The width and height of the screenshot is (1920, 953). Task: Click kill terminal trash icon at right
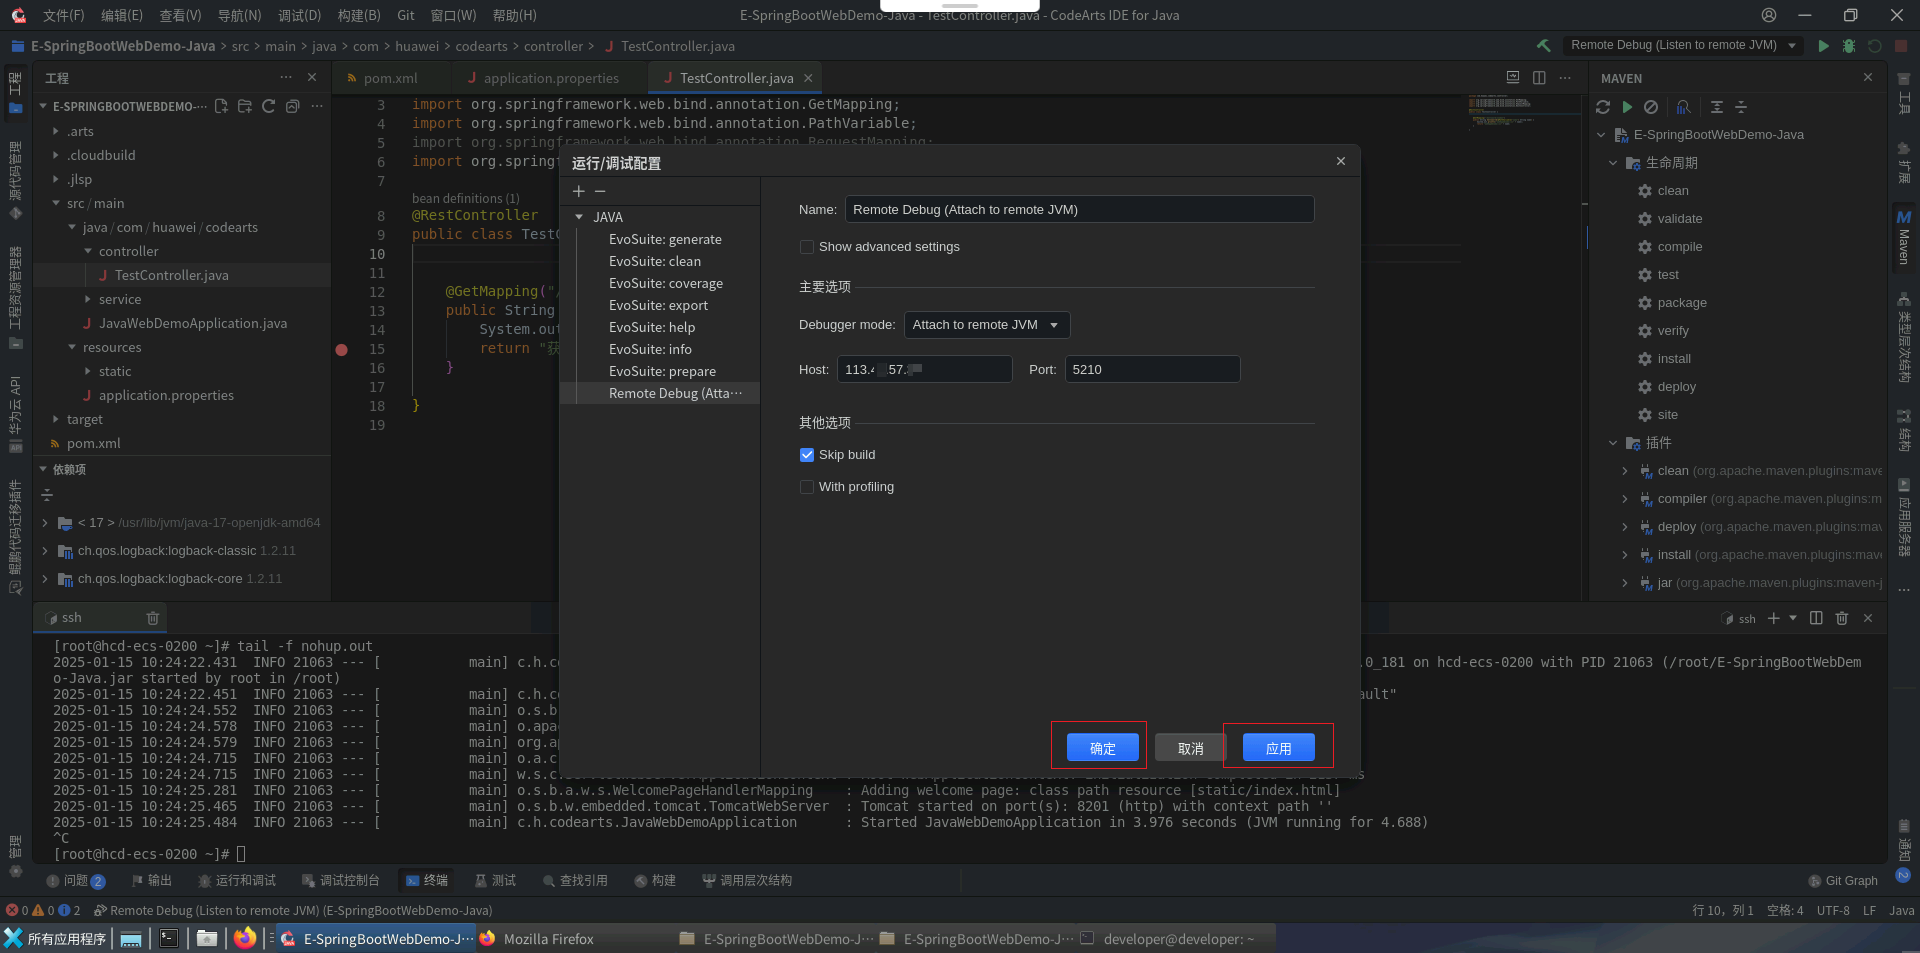pos(1842,618)
